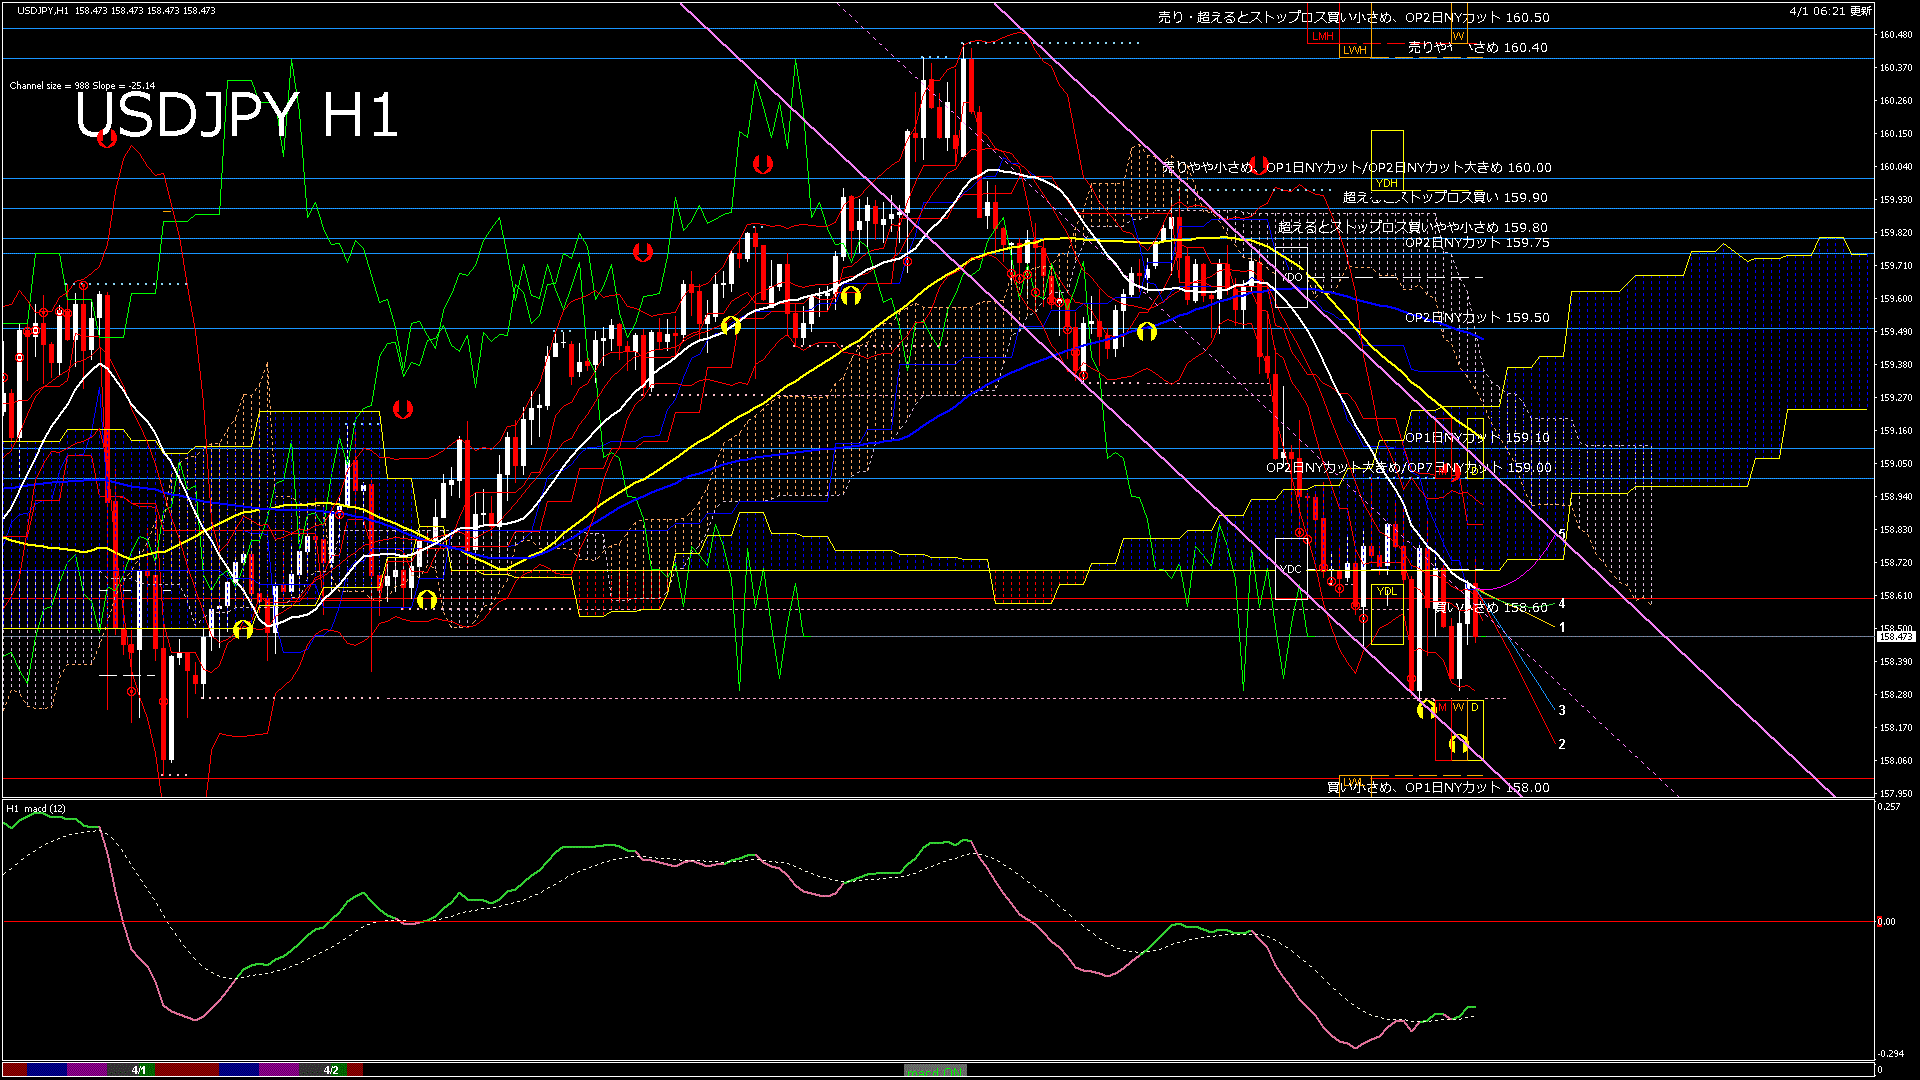
Task: Click the 買い小さめ 158.60 order label
Action: (1490, 607)
